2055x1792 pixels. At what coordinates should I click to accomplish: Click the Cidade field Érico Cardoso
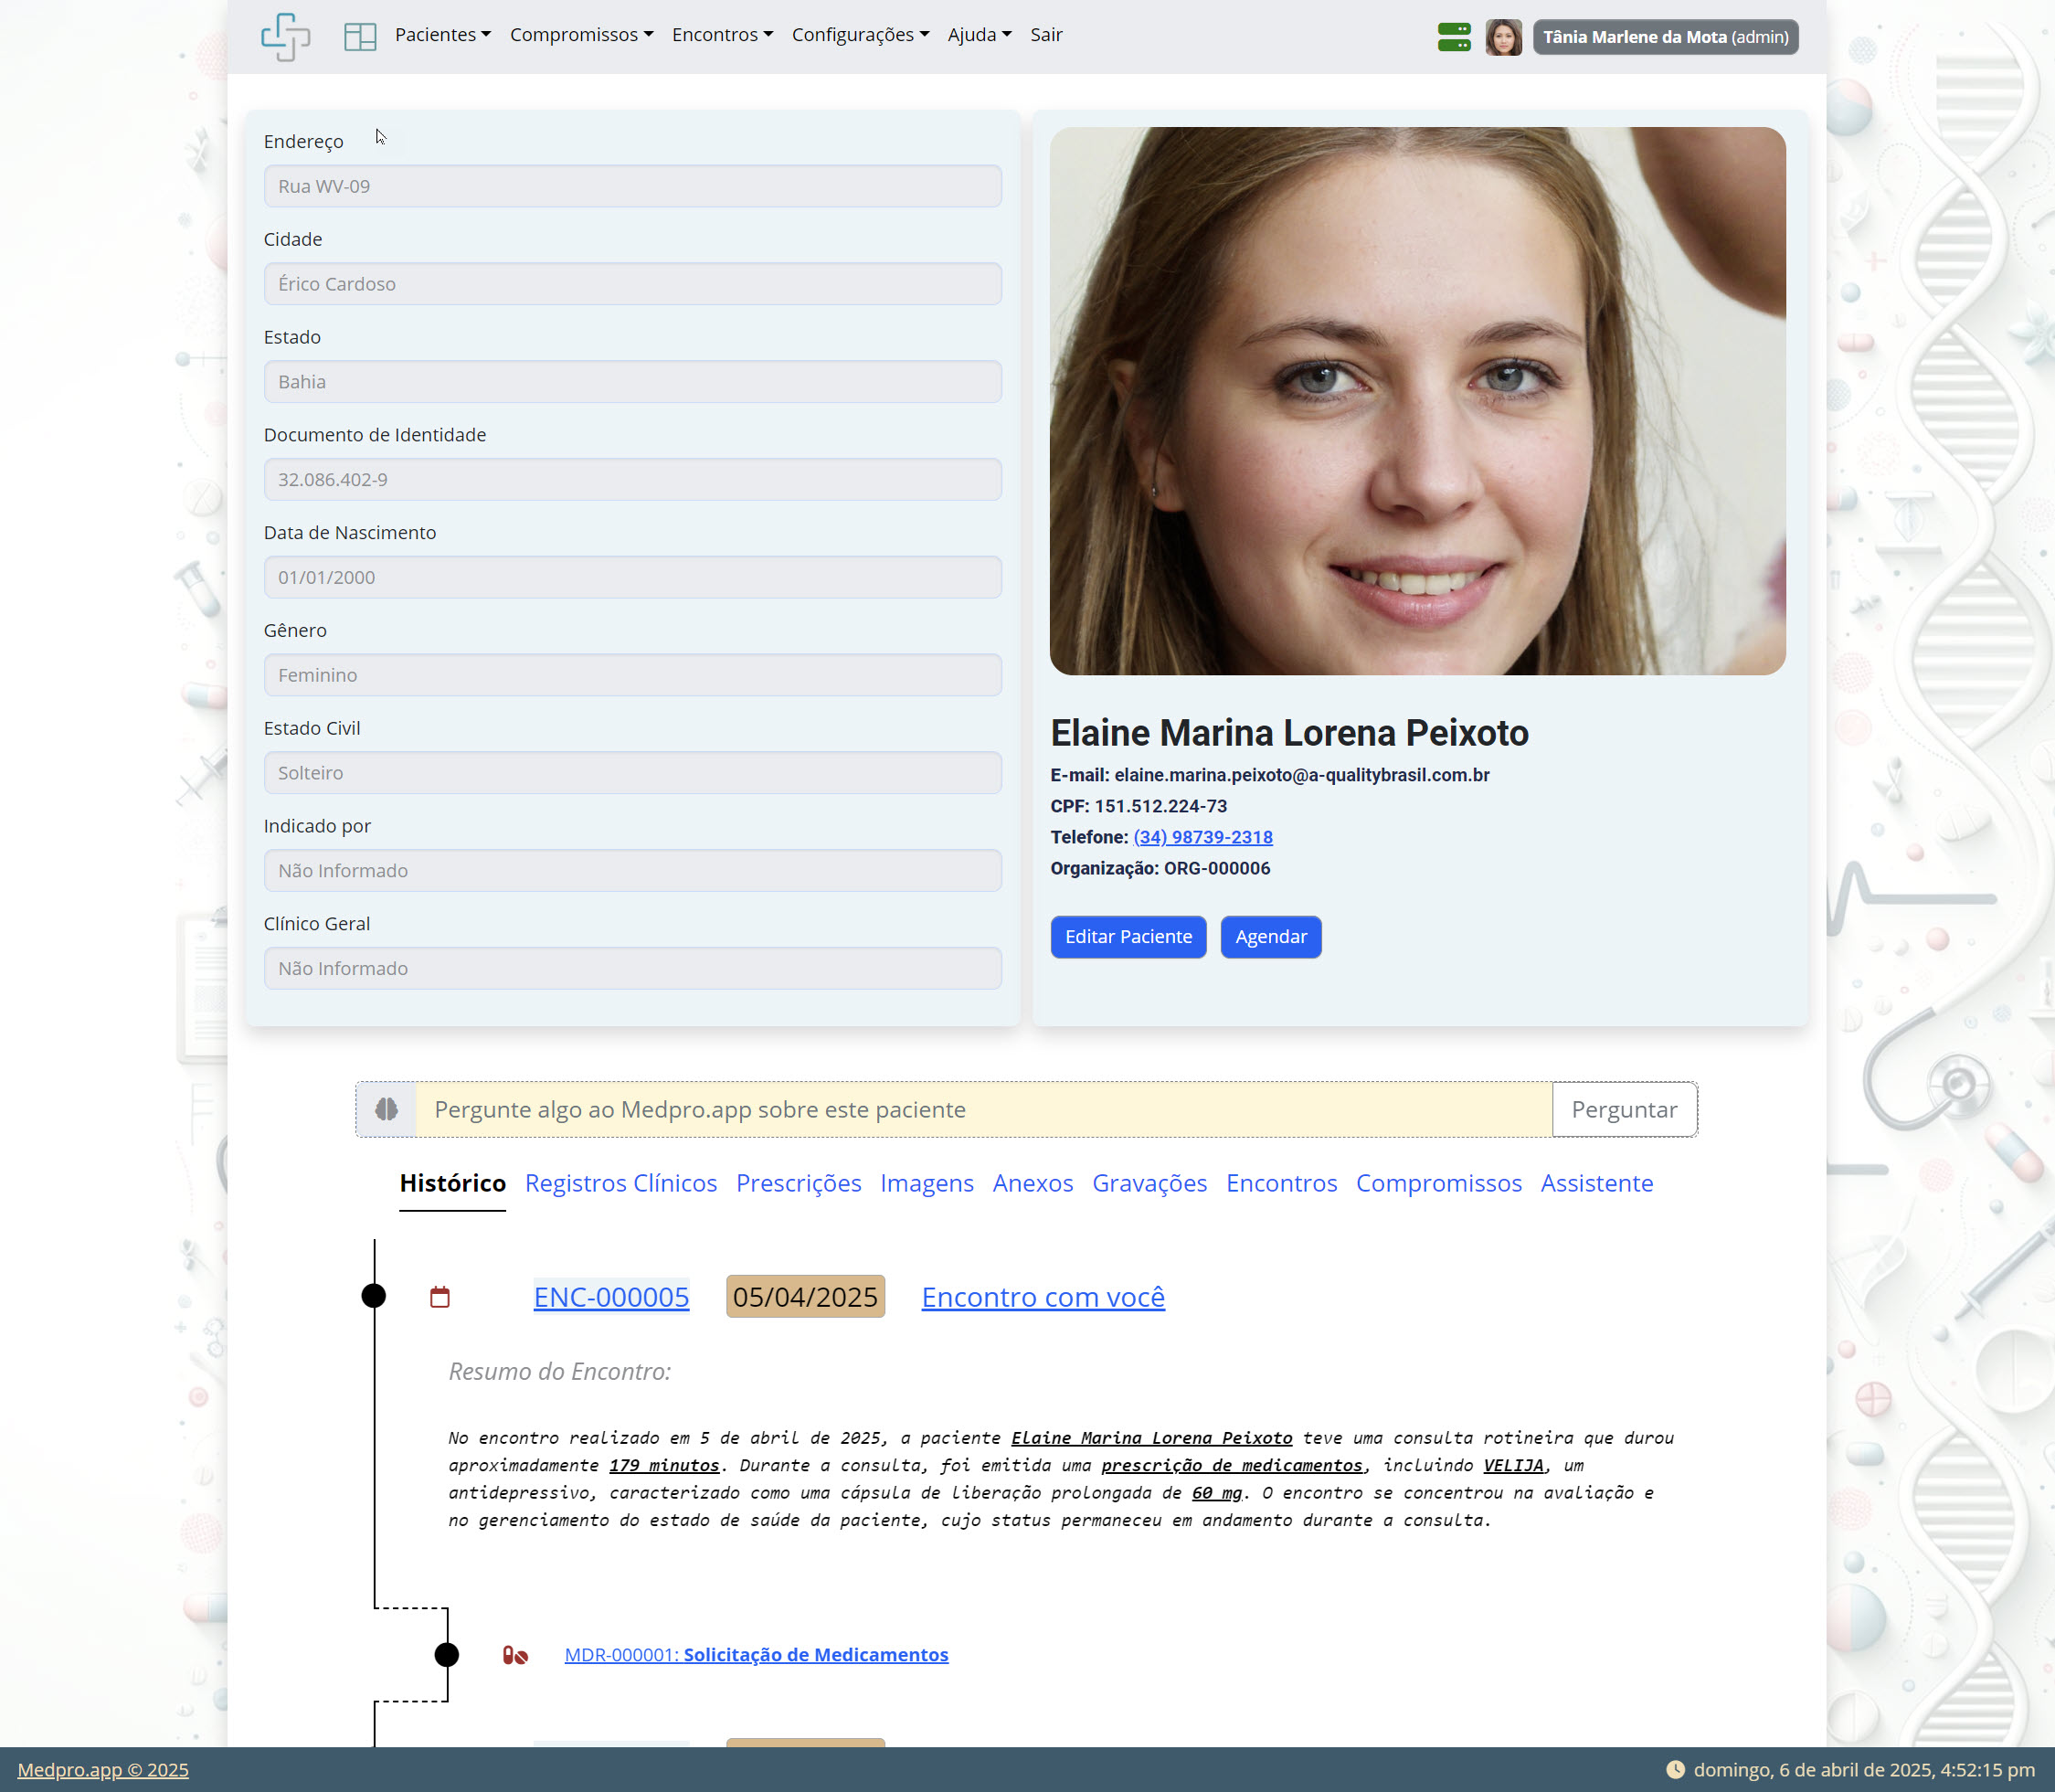632,284
